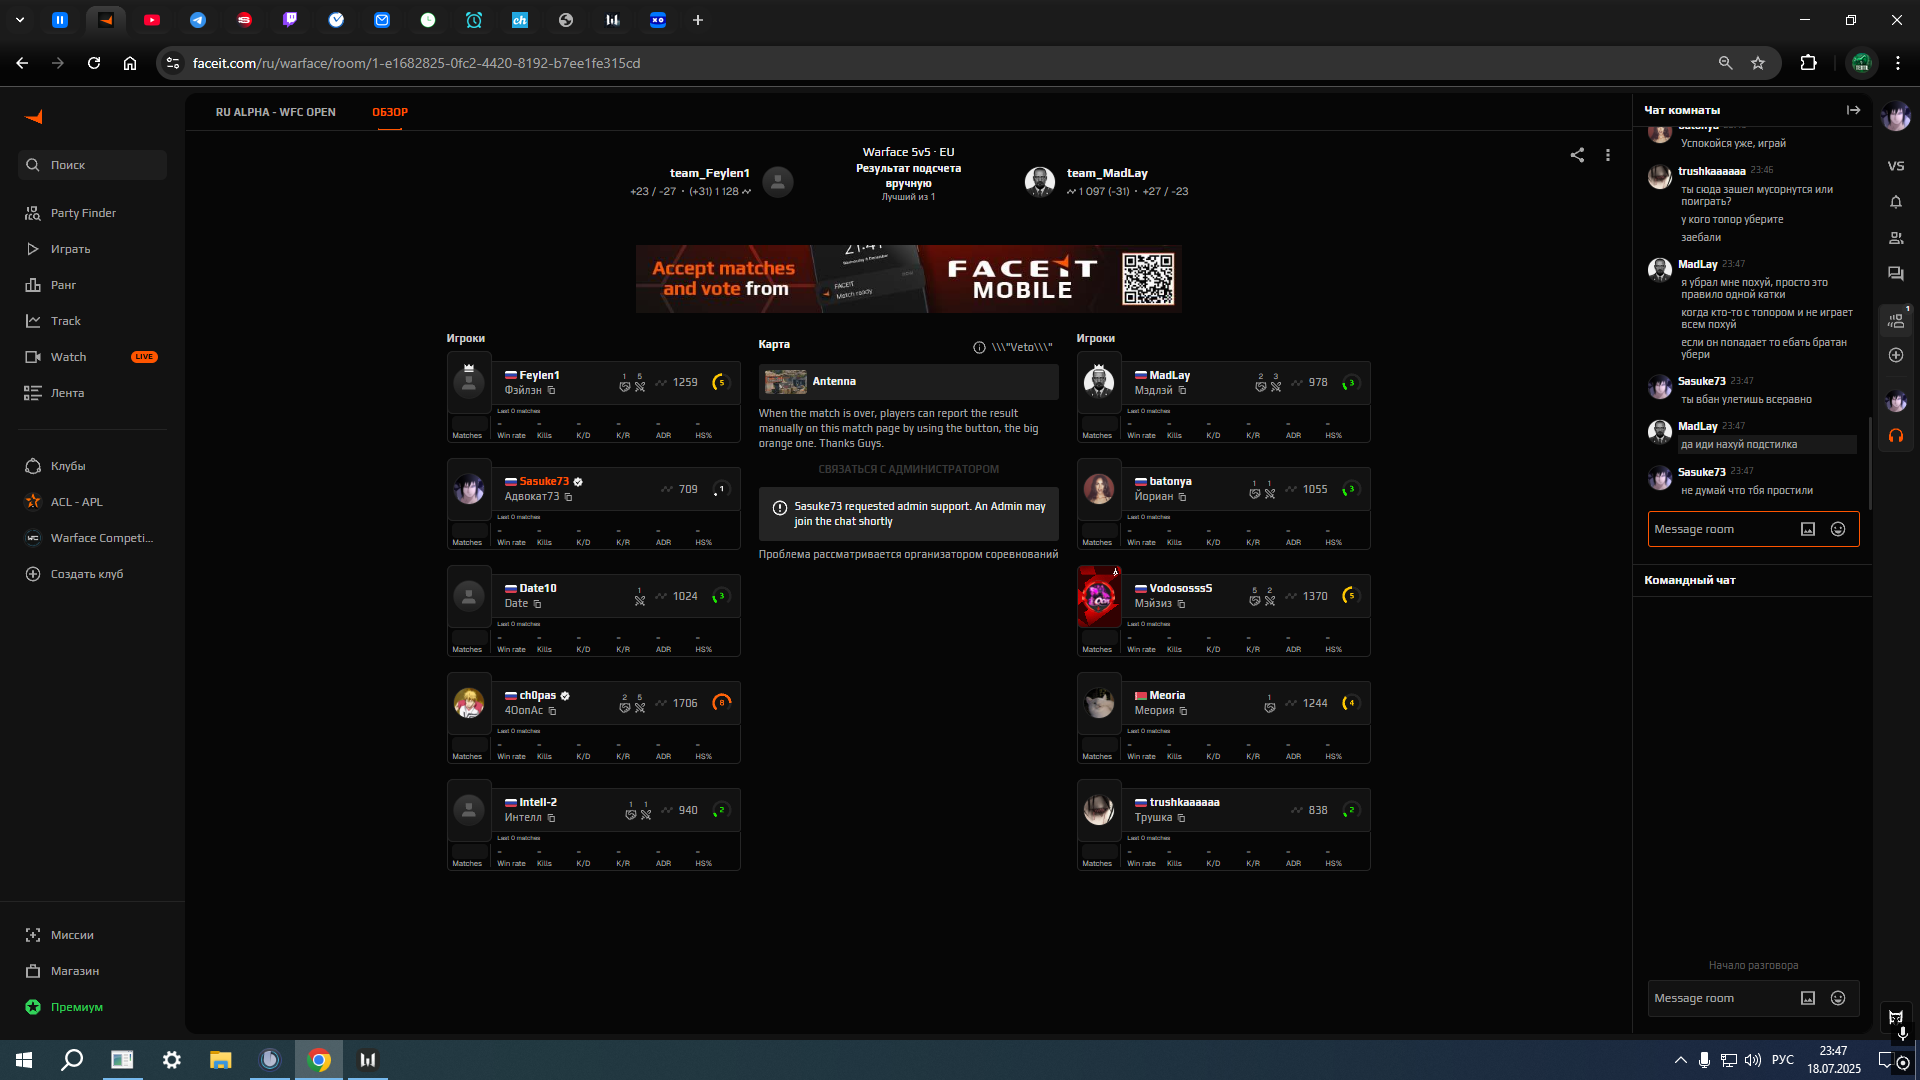This screenshot has width=1920, height=1080.
Task: Open the friends list icon
Action: [1896, 238]
